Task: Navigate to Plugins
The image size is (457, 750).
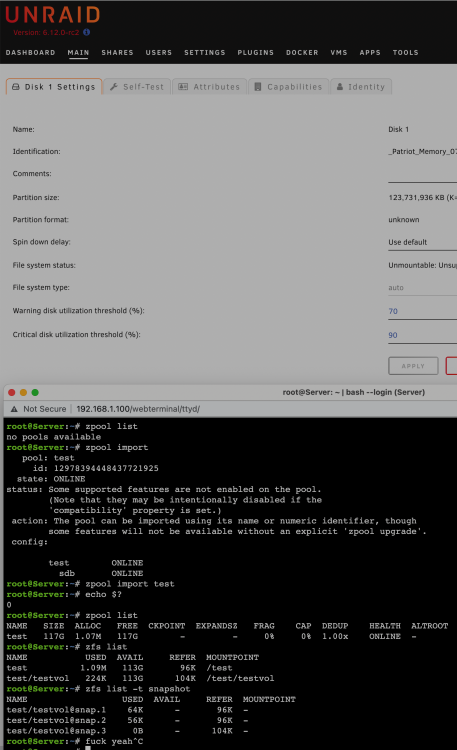Action: point(256,53)
